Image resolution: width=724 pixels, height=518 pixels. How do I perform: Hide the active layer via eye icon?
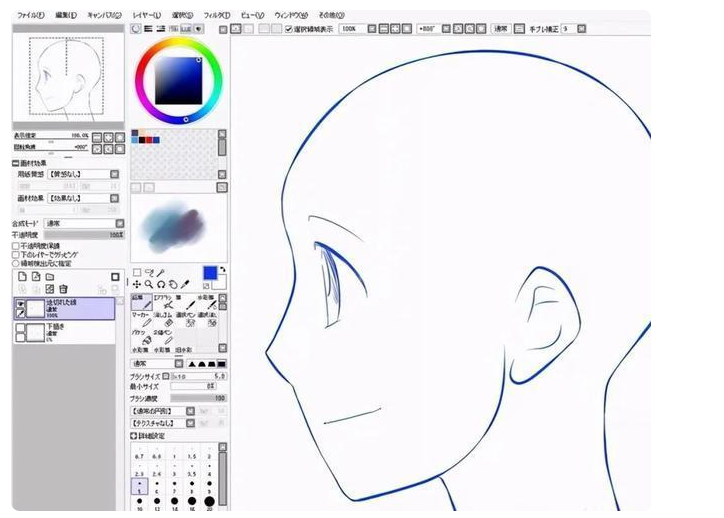20,303
